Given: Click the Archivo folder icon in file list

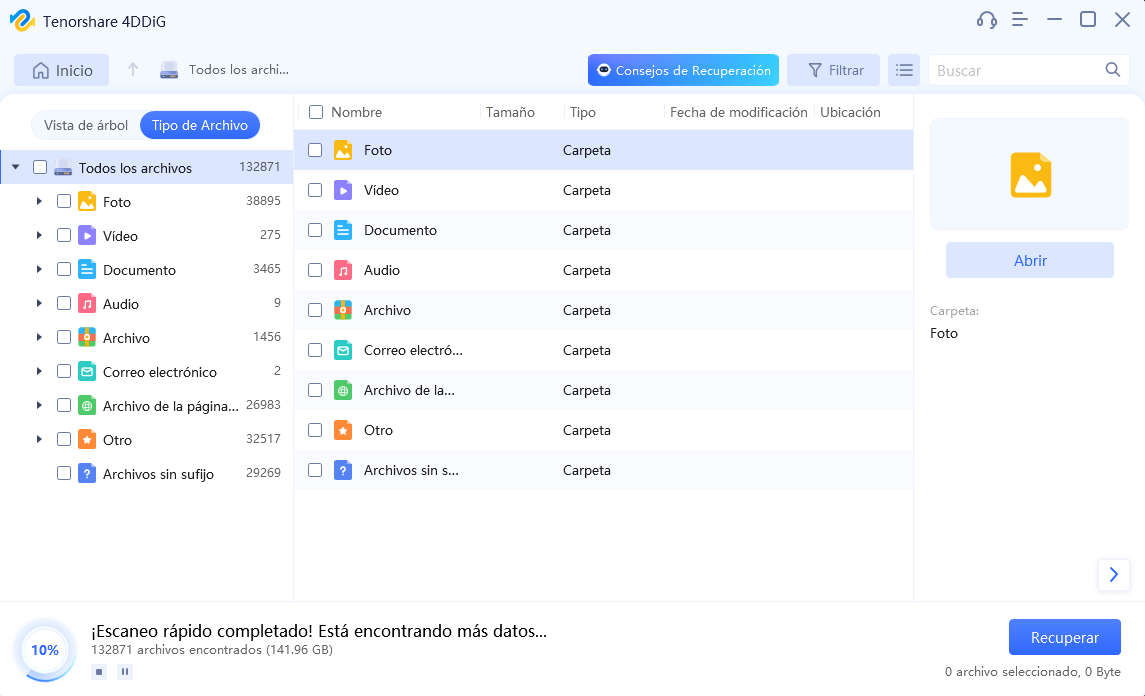Looking at the screenshot, I should [343, 310].
